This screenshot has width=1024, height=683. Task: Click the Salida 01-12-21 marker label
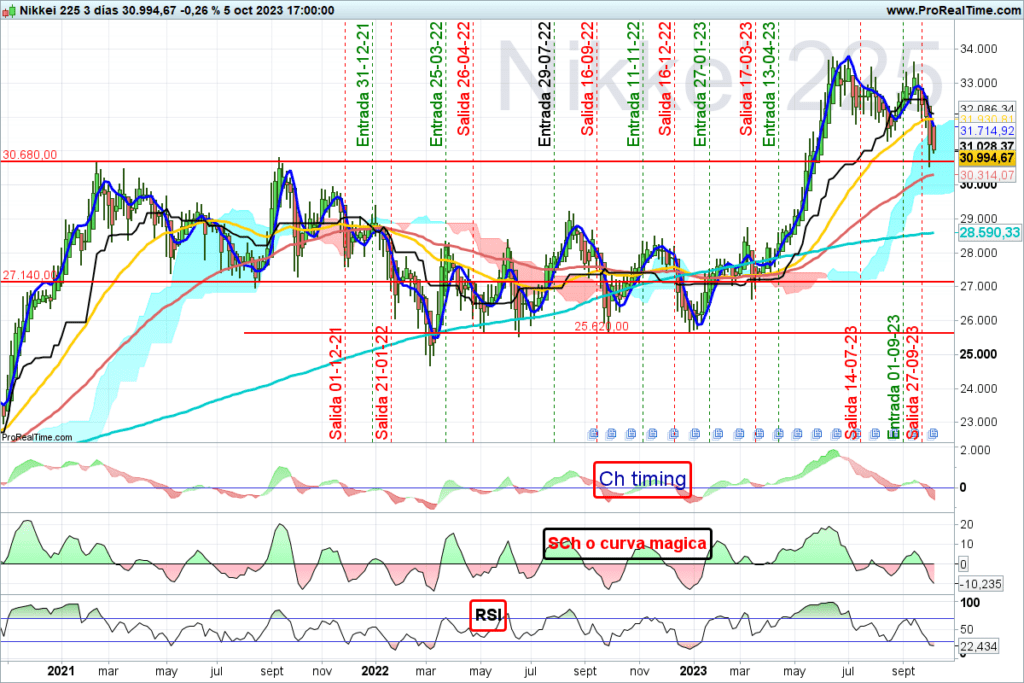(336, 383)
